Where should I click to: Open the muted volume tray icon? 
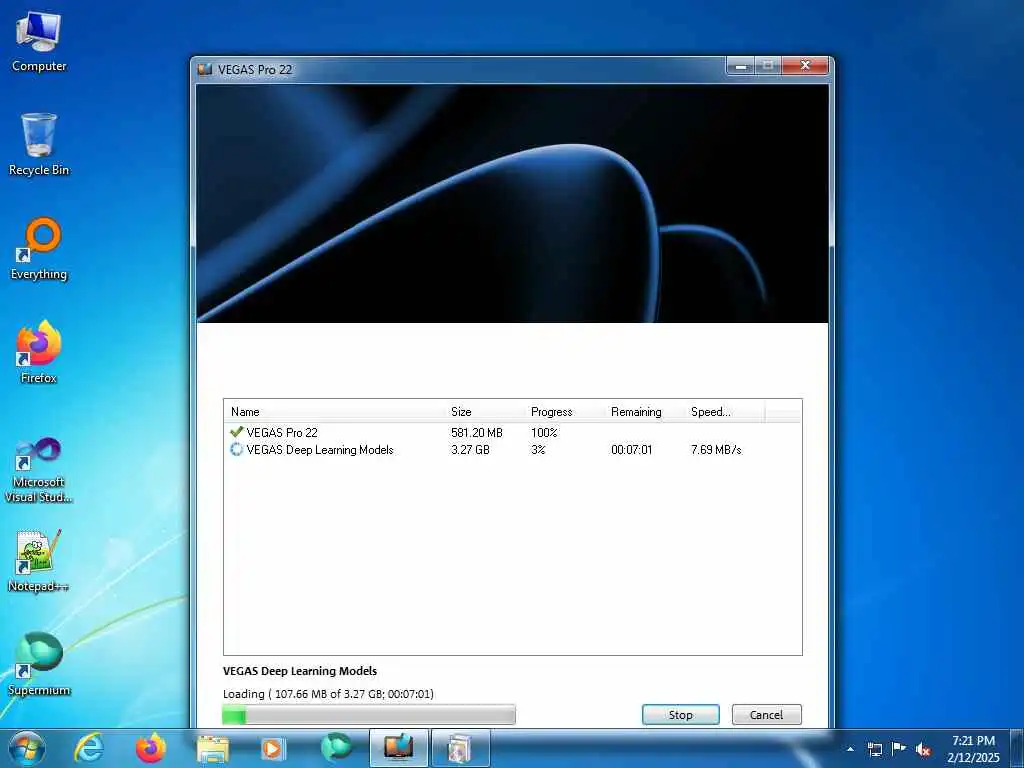(x=923, y=749)
